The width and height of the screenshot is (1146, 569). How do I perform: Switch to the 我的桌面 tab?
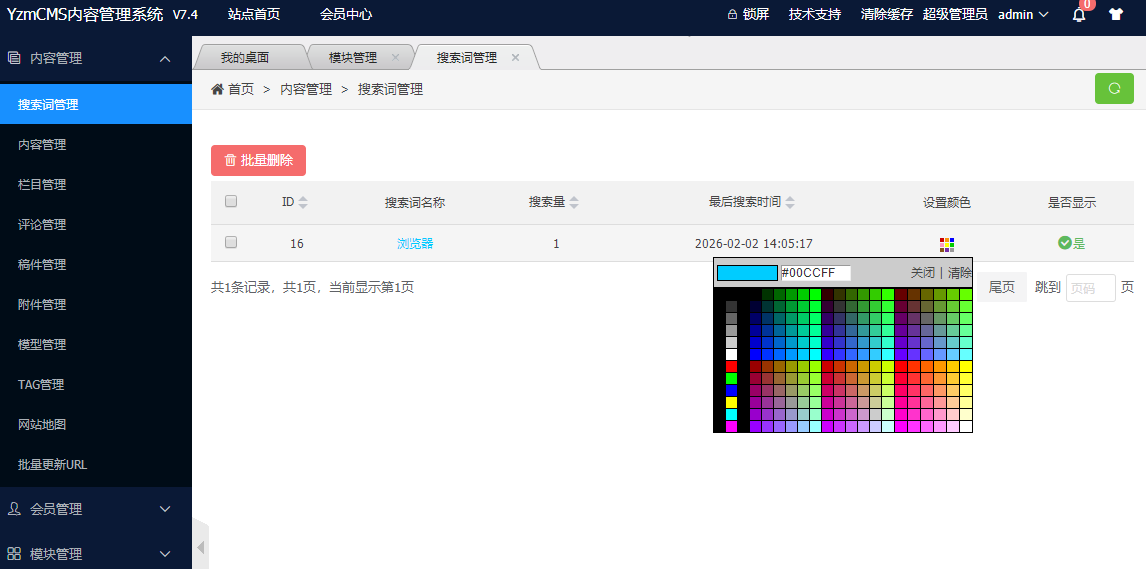point(245,58)
